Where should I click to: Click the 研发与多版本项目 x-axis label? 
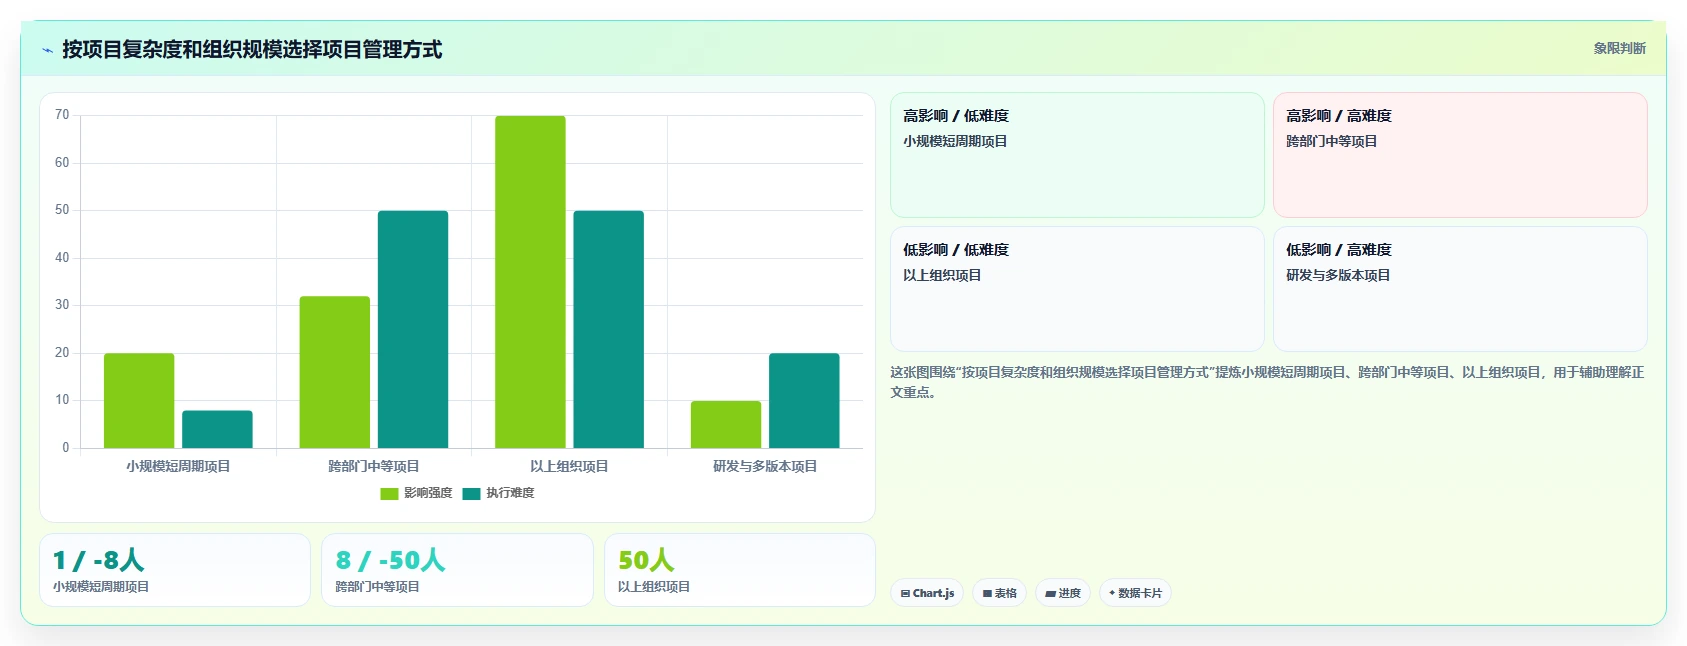pos(765,466)
